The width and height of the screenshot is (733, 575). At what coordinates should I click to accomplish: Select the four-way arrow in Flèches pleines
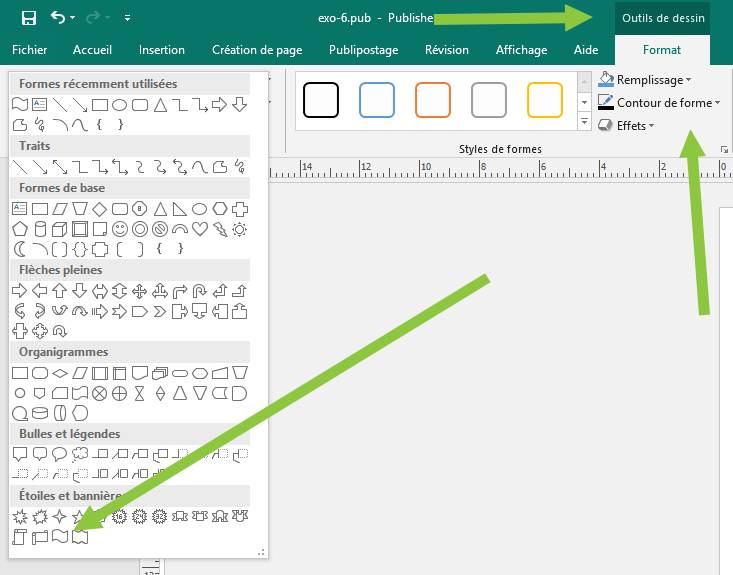139,291
